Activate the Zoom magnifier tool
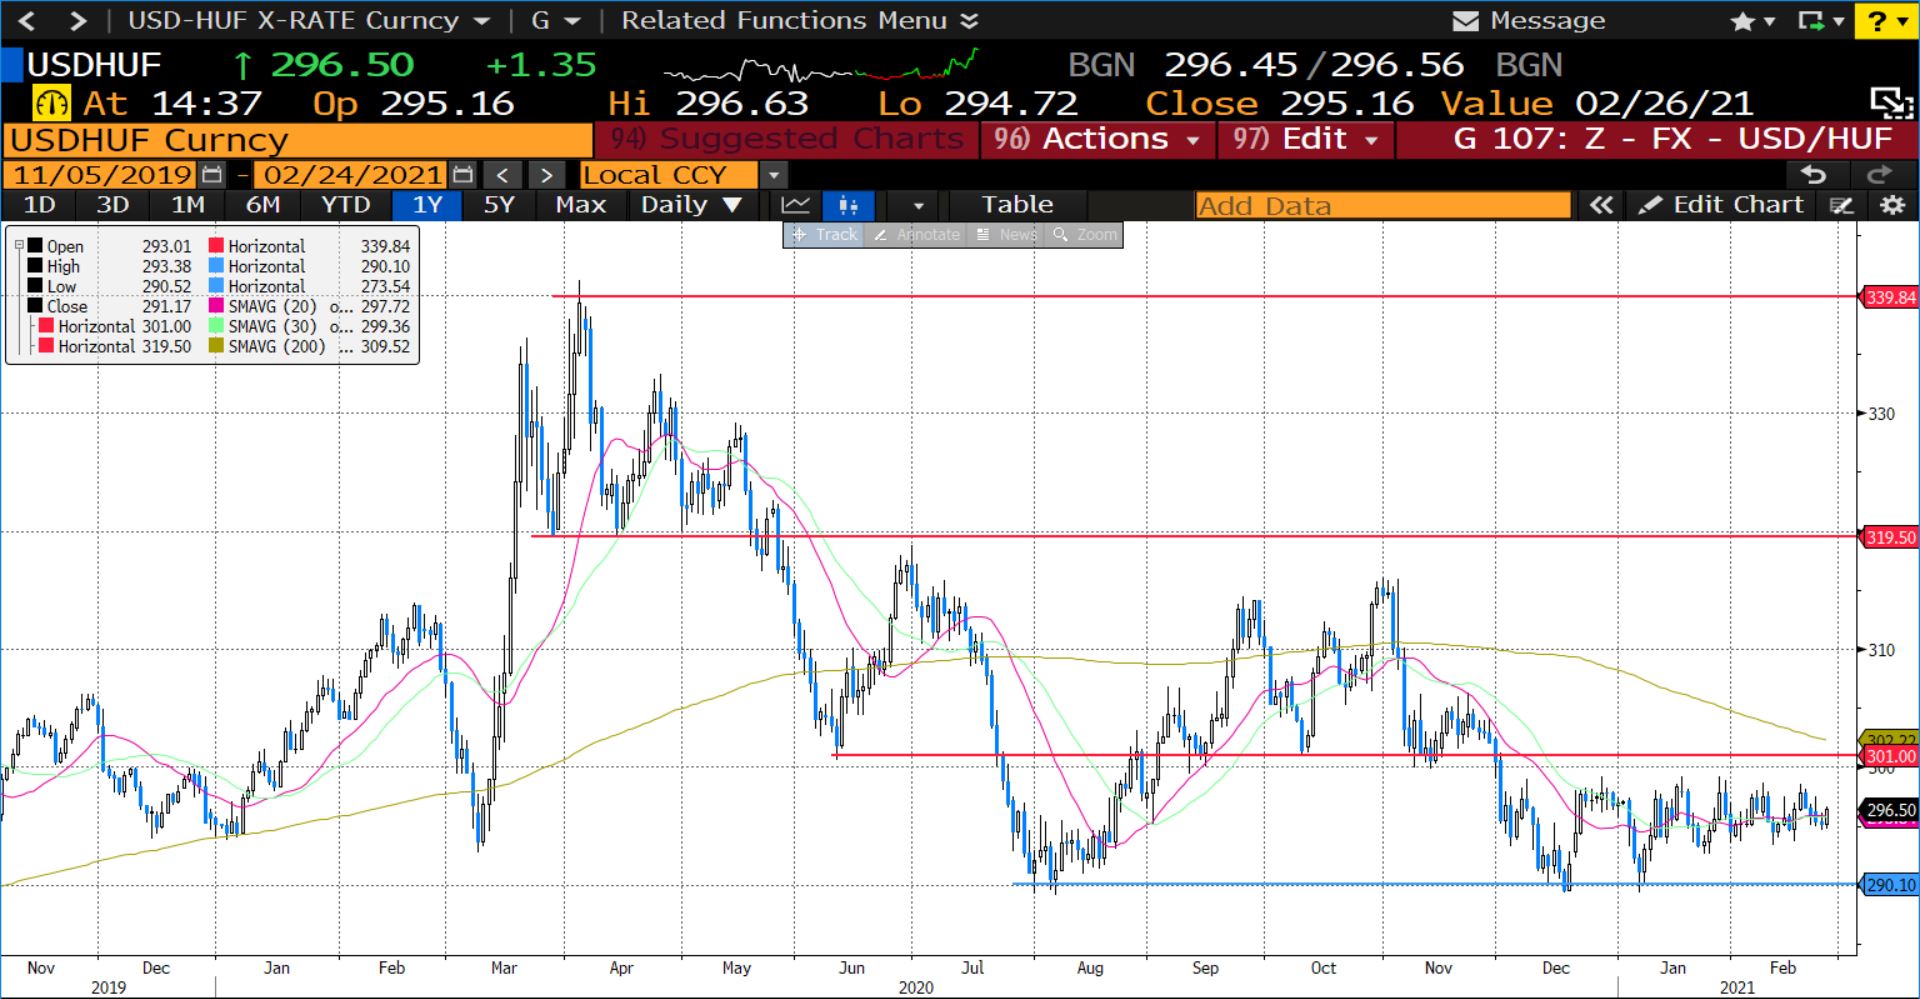The width and height of the screenshot is (1920, 999). pyautogui.click(x=1084, y=234)
